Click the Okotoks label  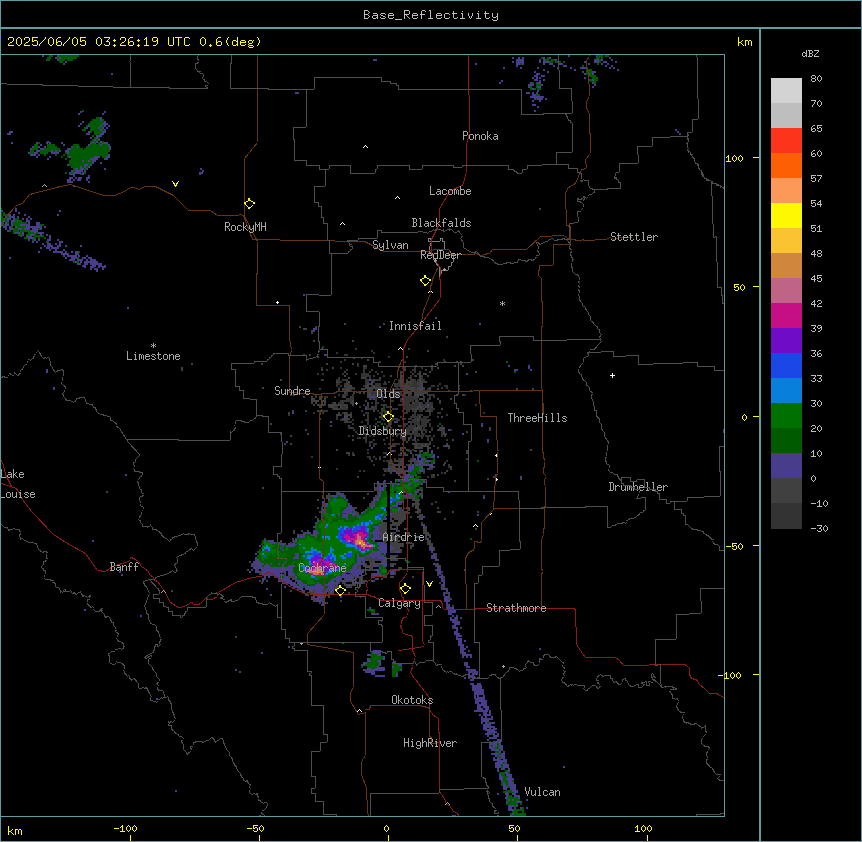click(412, 700)
